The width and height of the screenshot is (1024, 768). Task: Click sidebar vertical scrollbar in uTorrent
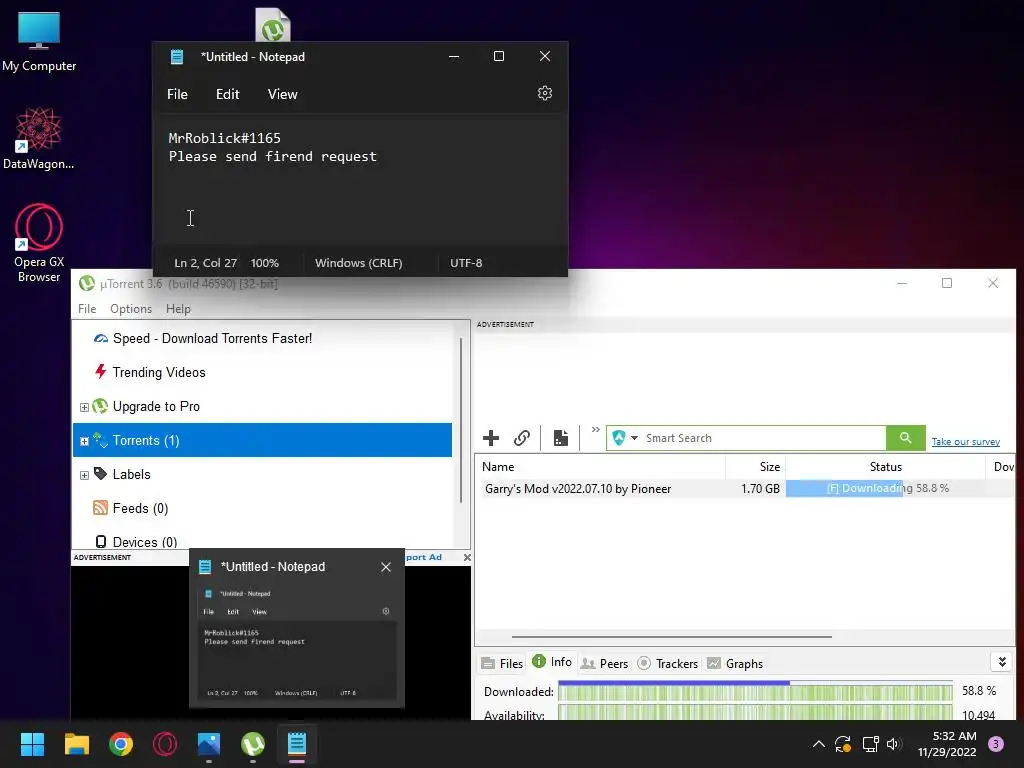461,420
